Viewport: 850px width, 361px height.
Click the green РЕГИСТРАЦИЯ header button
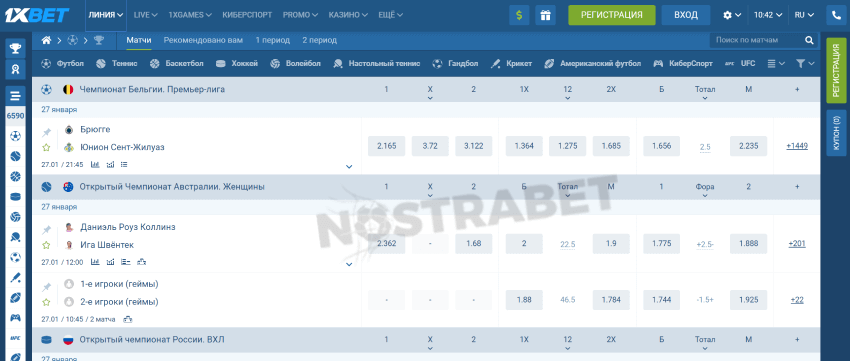click(611, 15)
